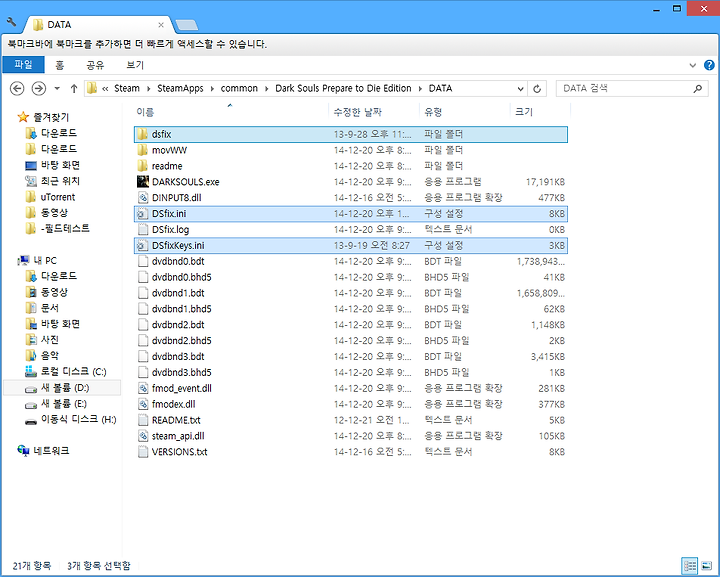The image size is (720, 577).
Task: Open the 보기 ribbon tab
Action: tap(135, 65)
